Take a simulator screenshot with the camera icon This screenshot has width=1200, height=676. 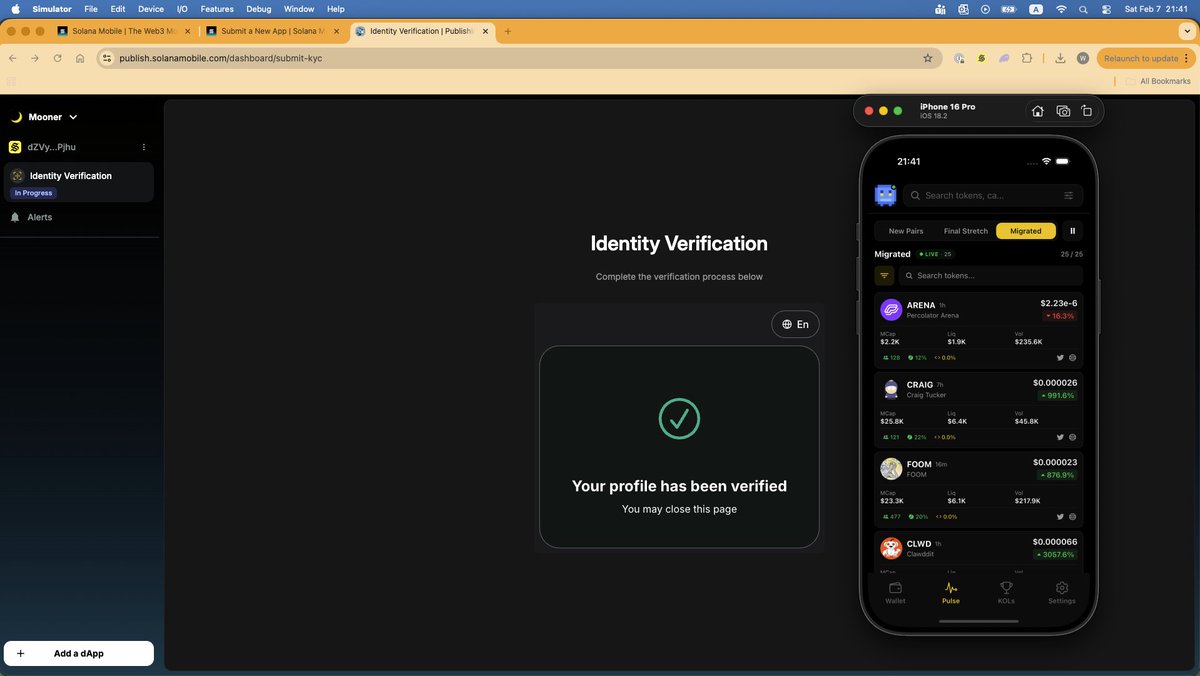click(1063, 111)
